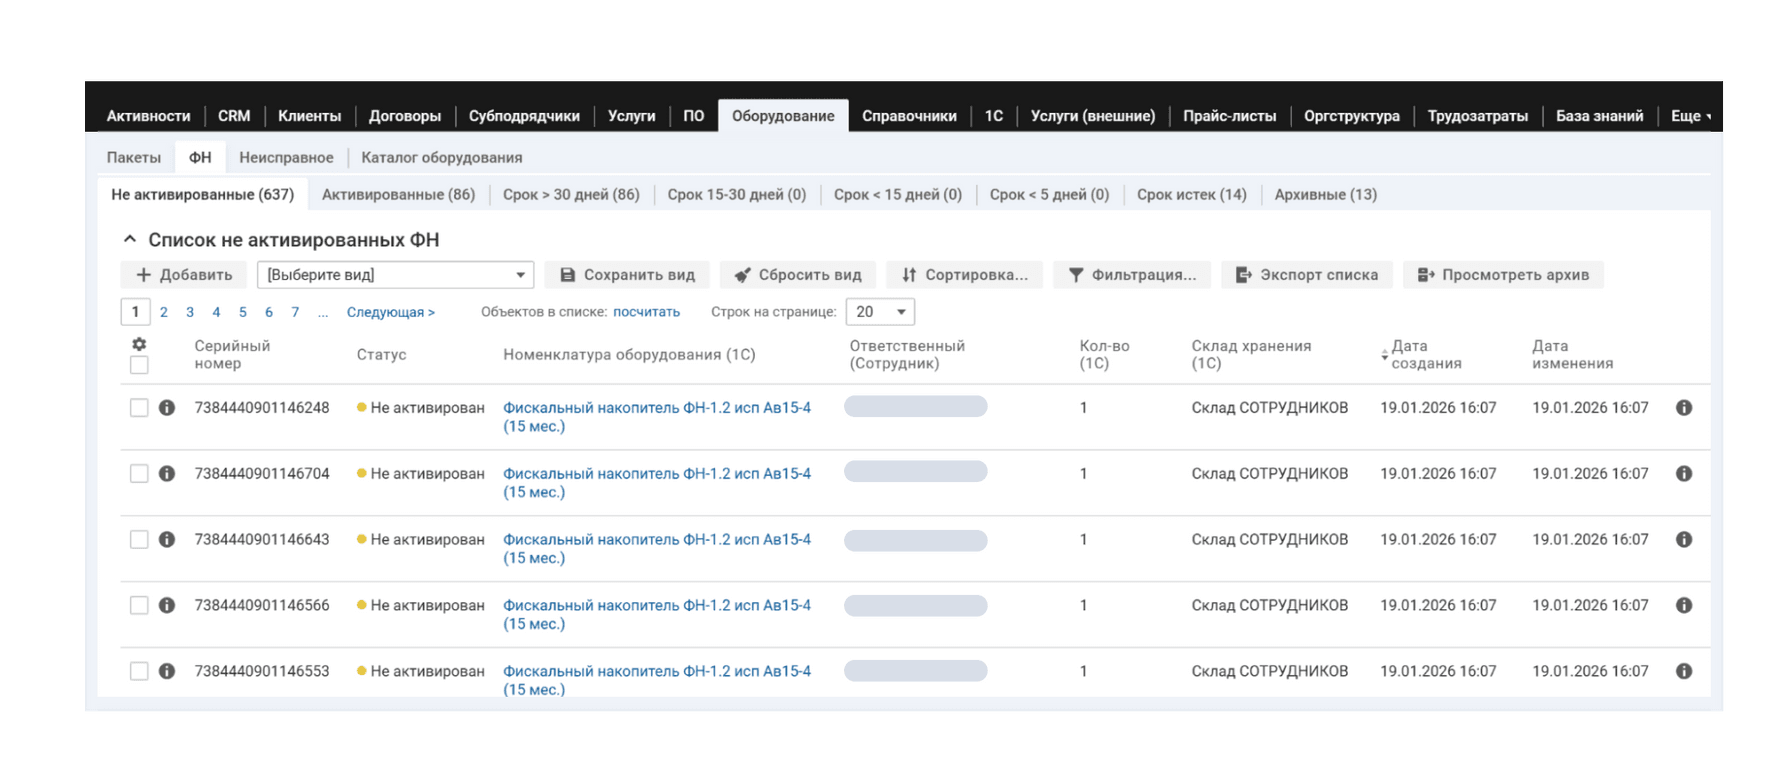Select checkbox for serial 7384440901146566

click(x=139, y=606)
